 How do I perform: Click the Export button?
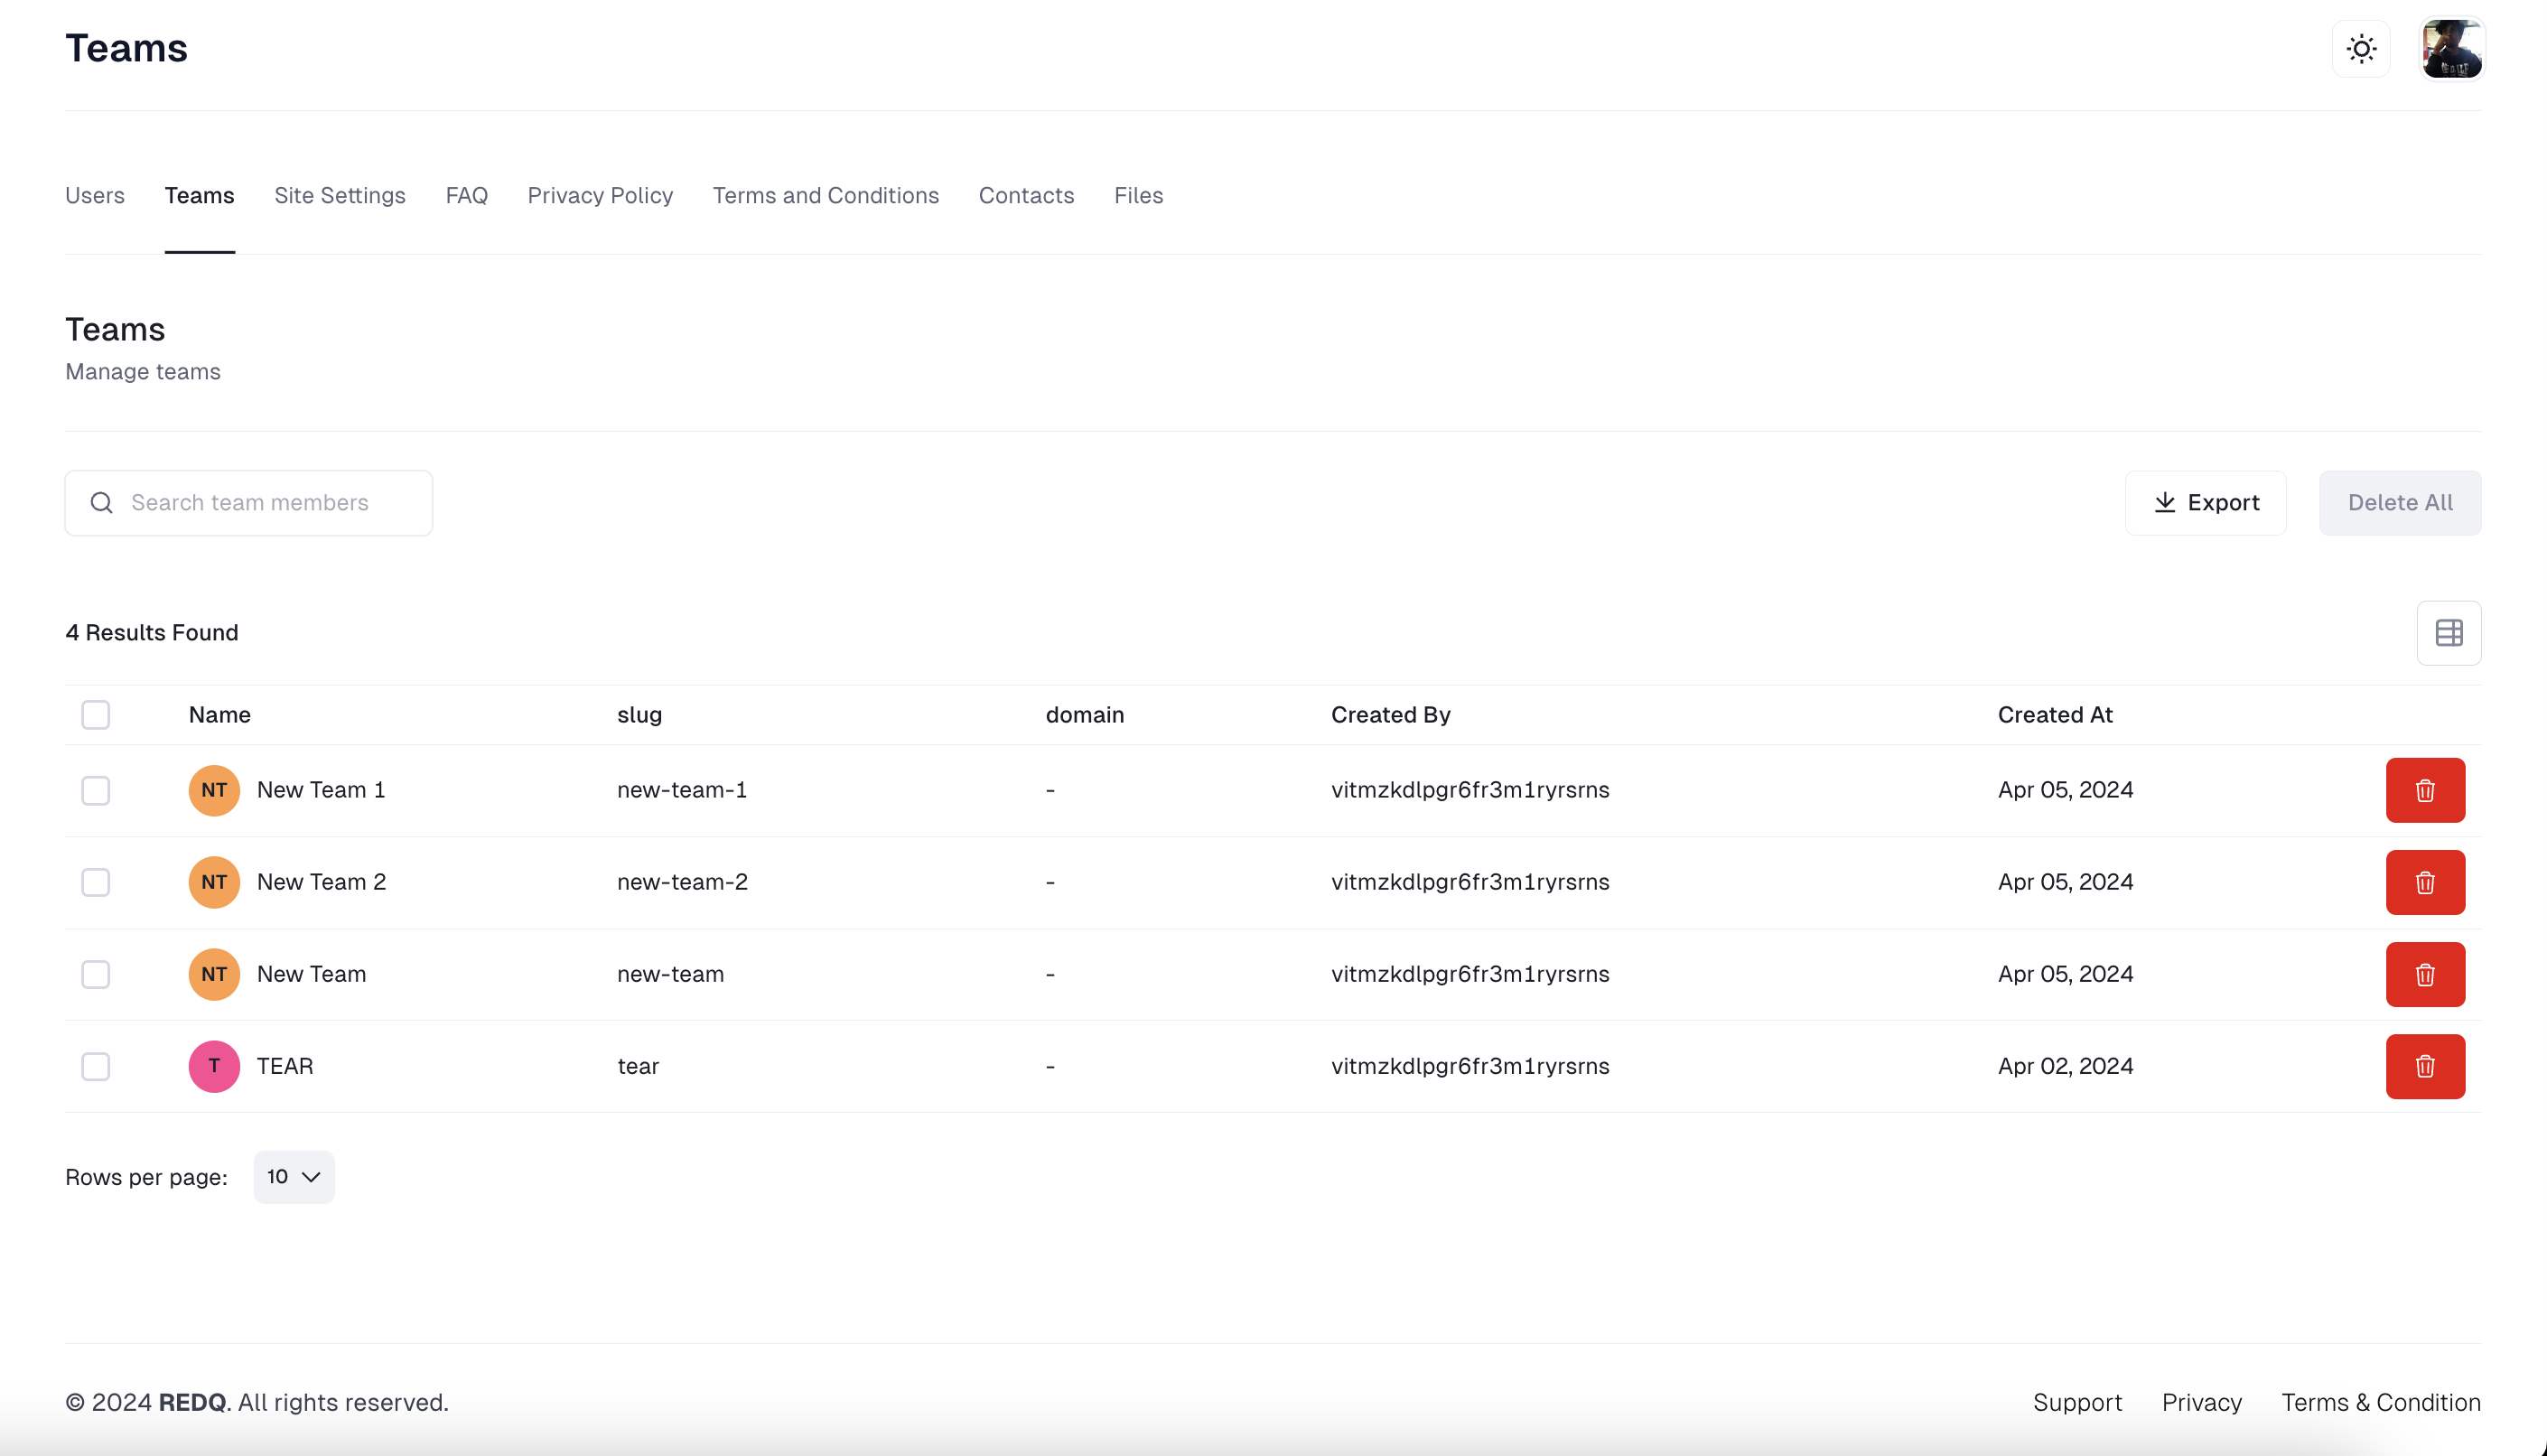[x=2206, y=503]
